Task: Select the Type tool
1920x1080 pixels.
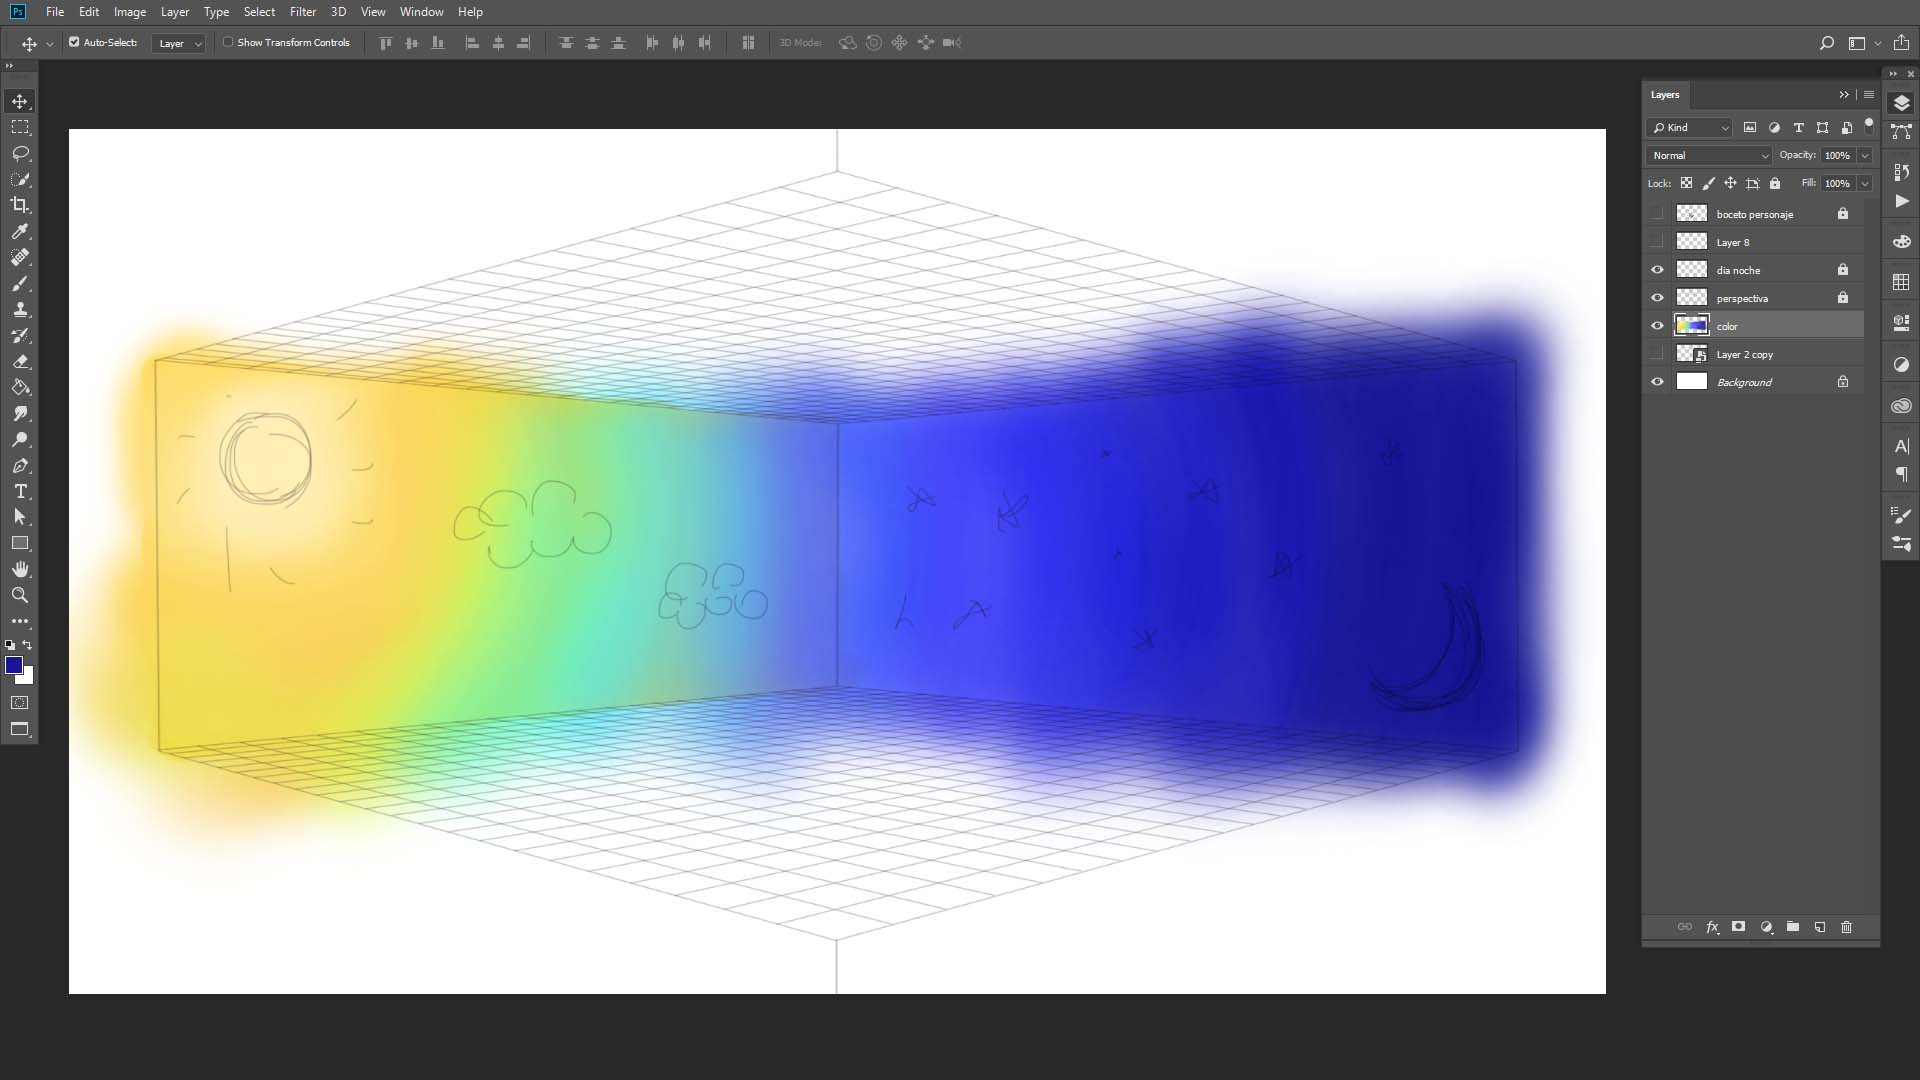Action: [20, 491]
